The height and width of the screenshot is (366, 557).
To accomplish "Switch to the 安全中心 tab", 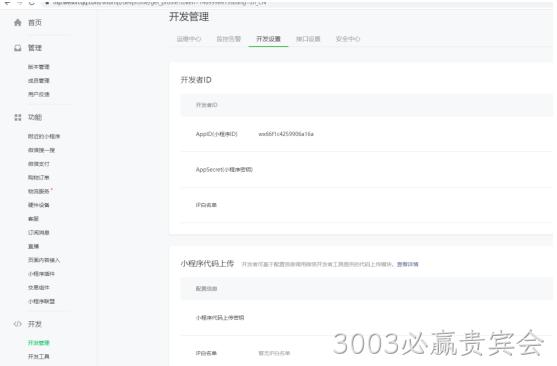I will 348,39.
